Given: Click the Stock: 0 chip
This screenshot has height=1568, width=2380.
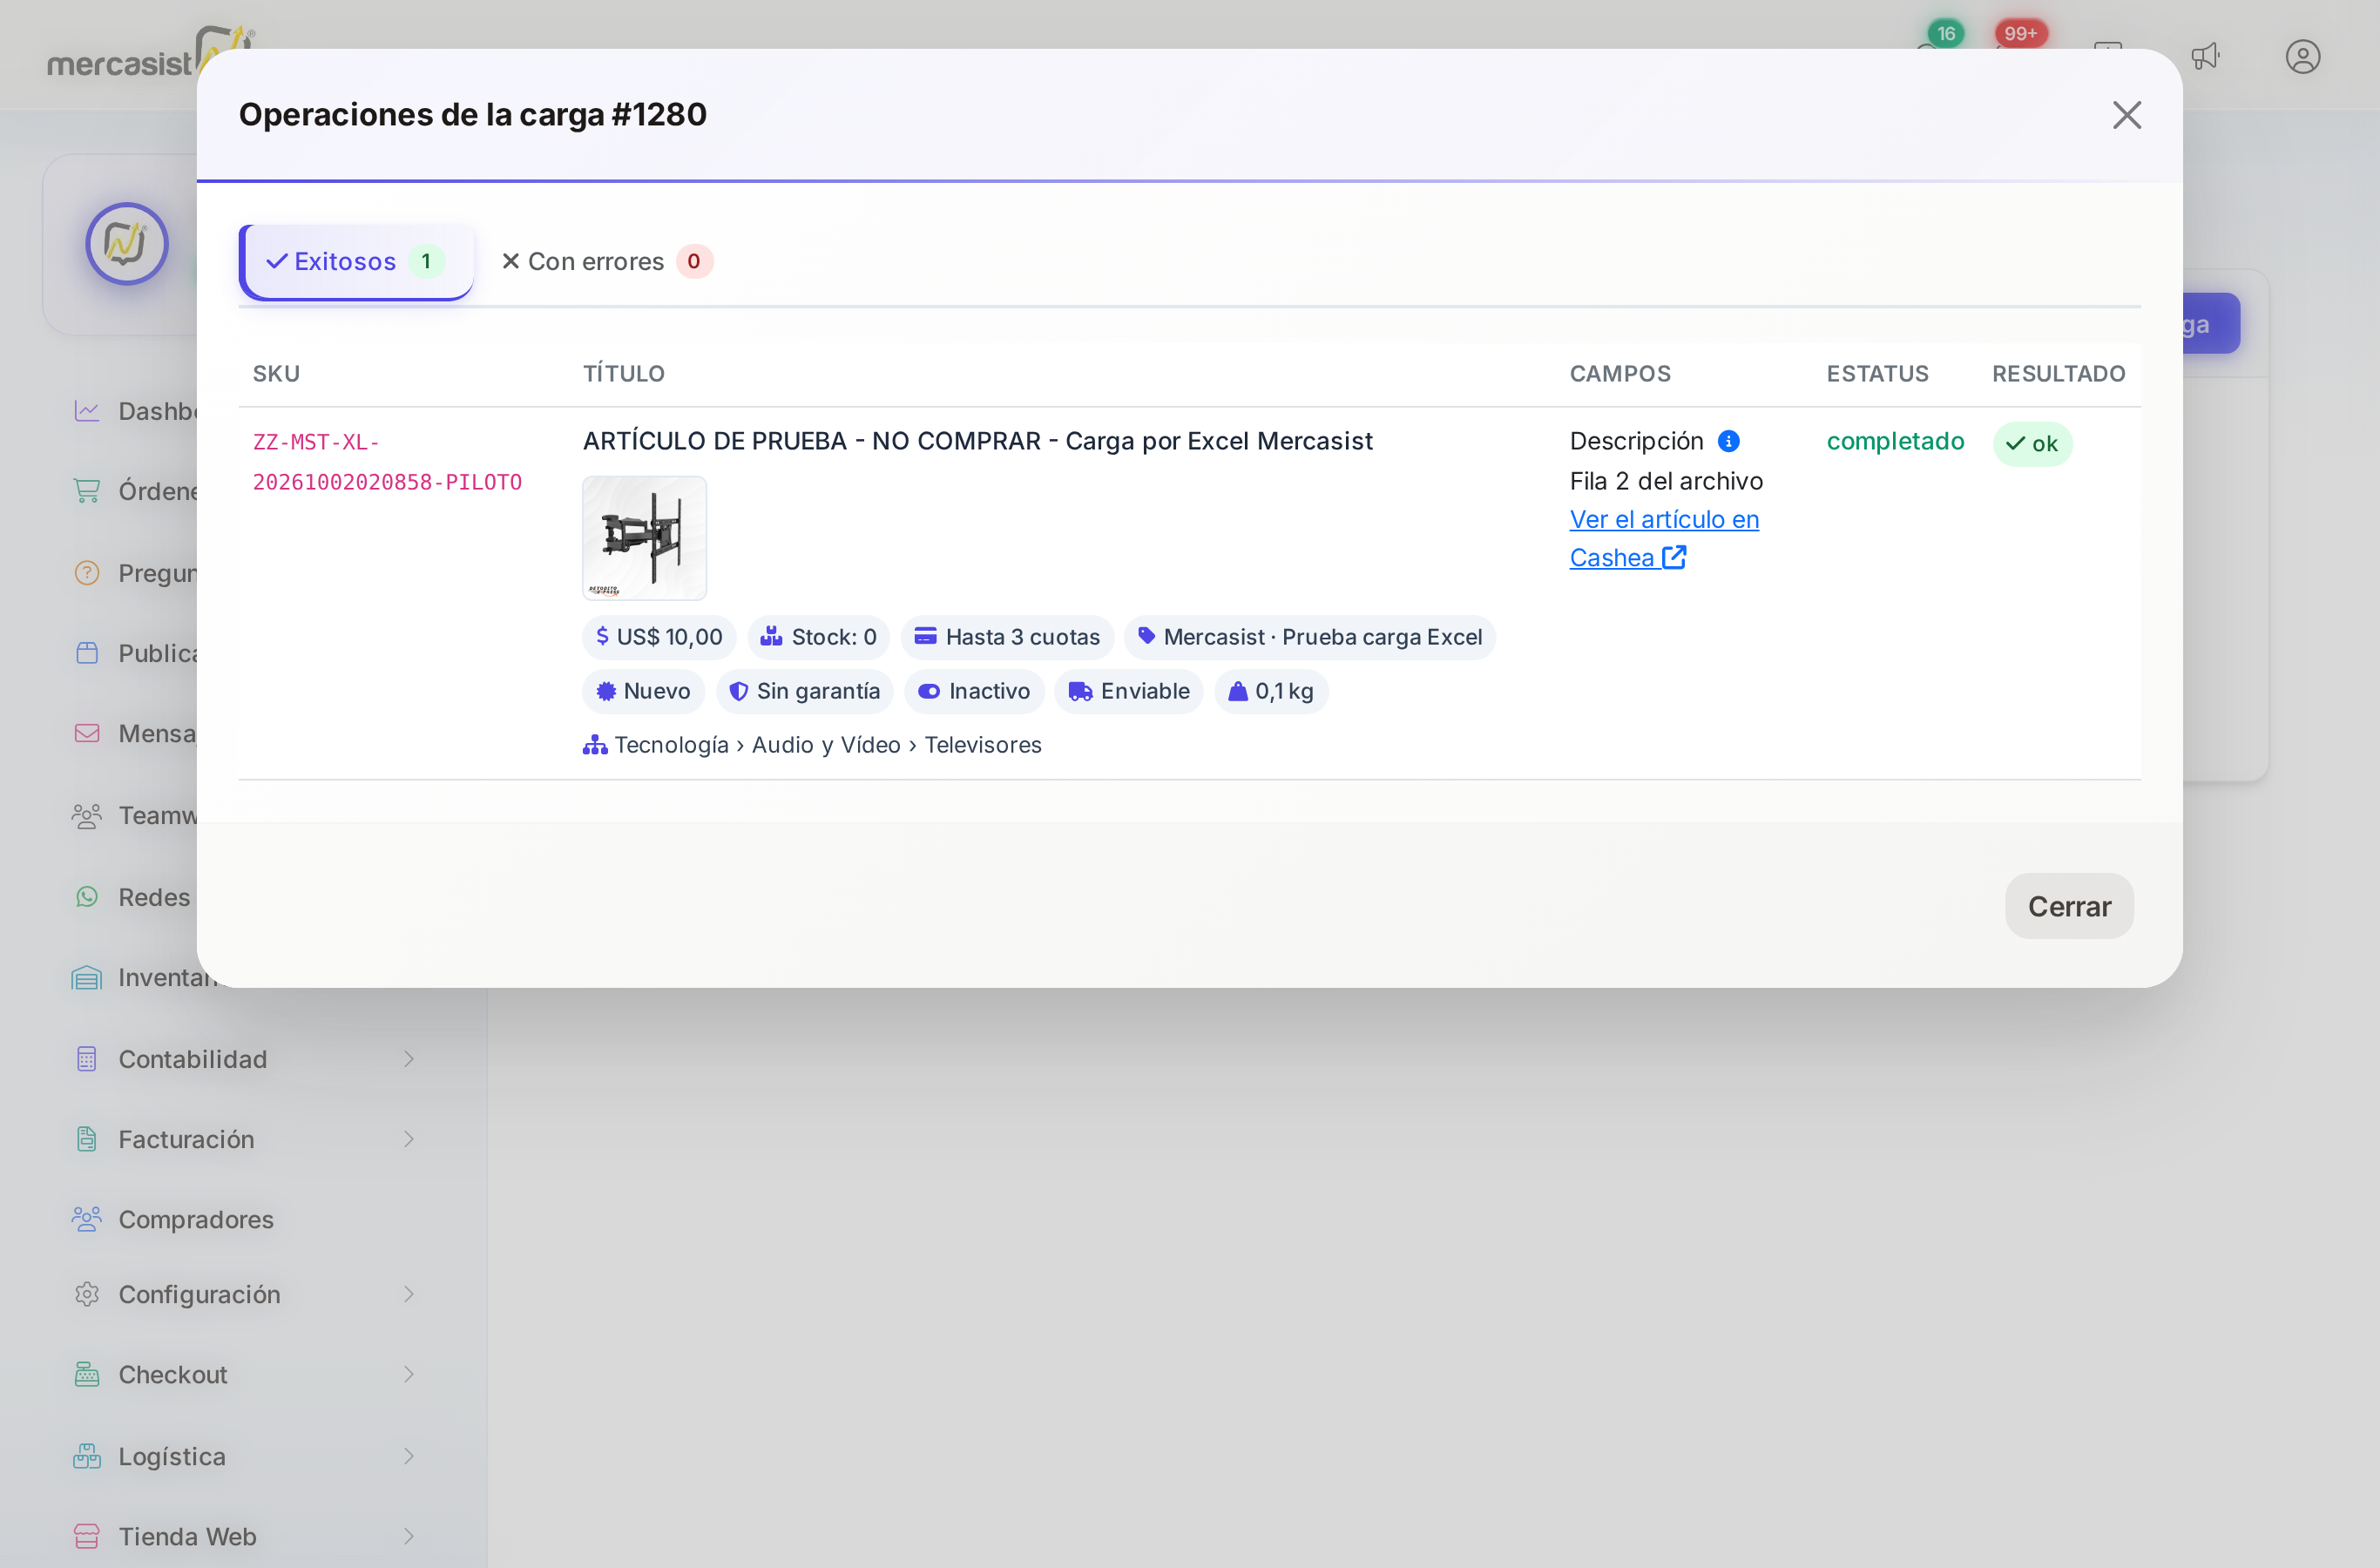Looking at the screenshot, I should [818, 637].
